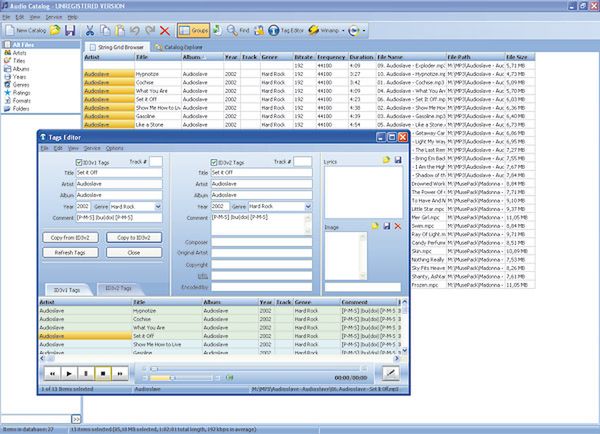This screenshot has height=434, width=600.
Task: Open the Service menu in Tags Editor
Action: [x=91, y=148]
